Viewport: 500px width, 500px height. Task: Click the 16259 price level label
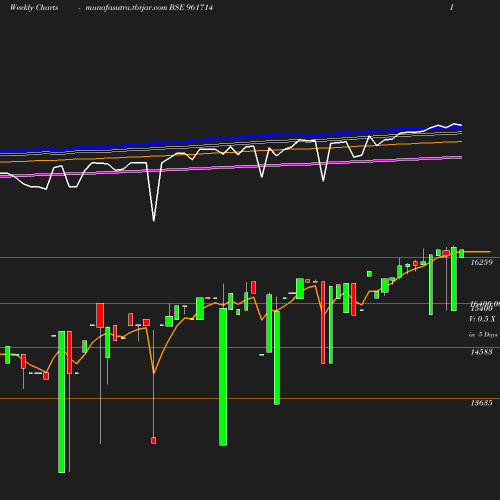[481, 262]
